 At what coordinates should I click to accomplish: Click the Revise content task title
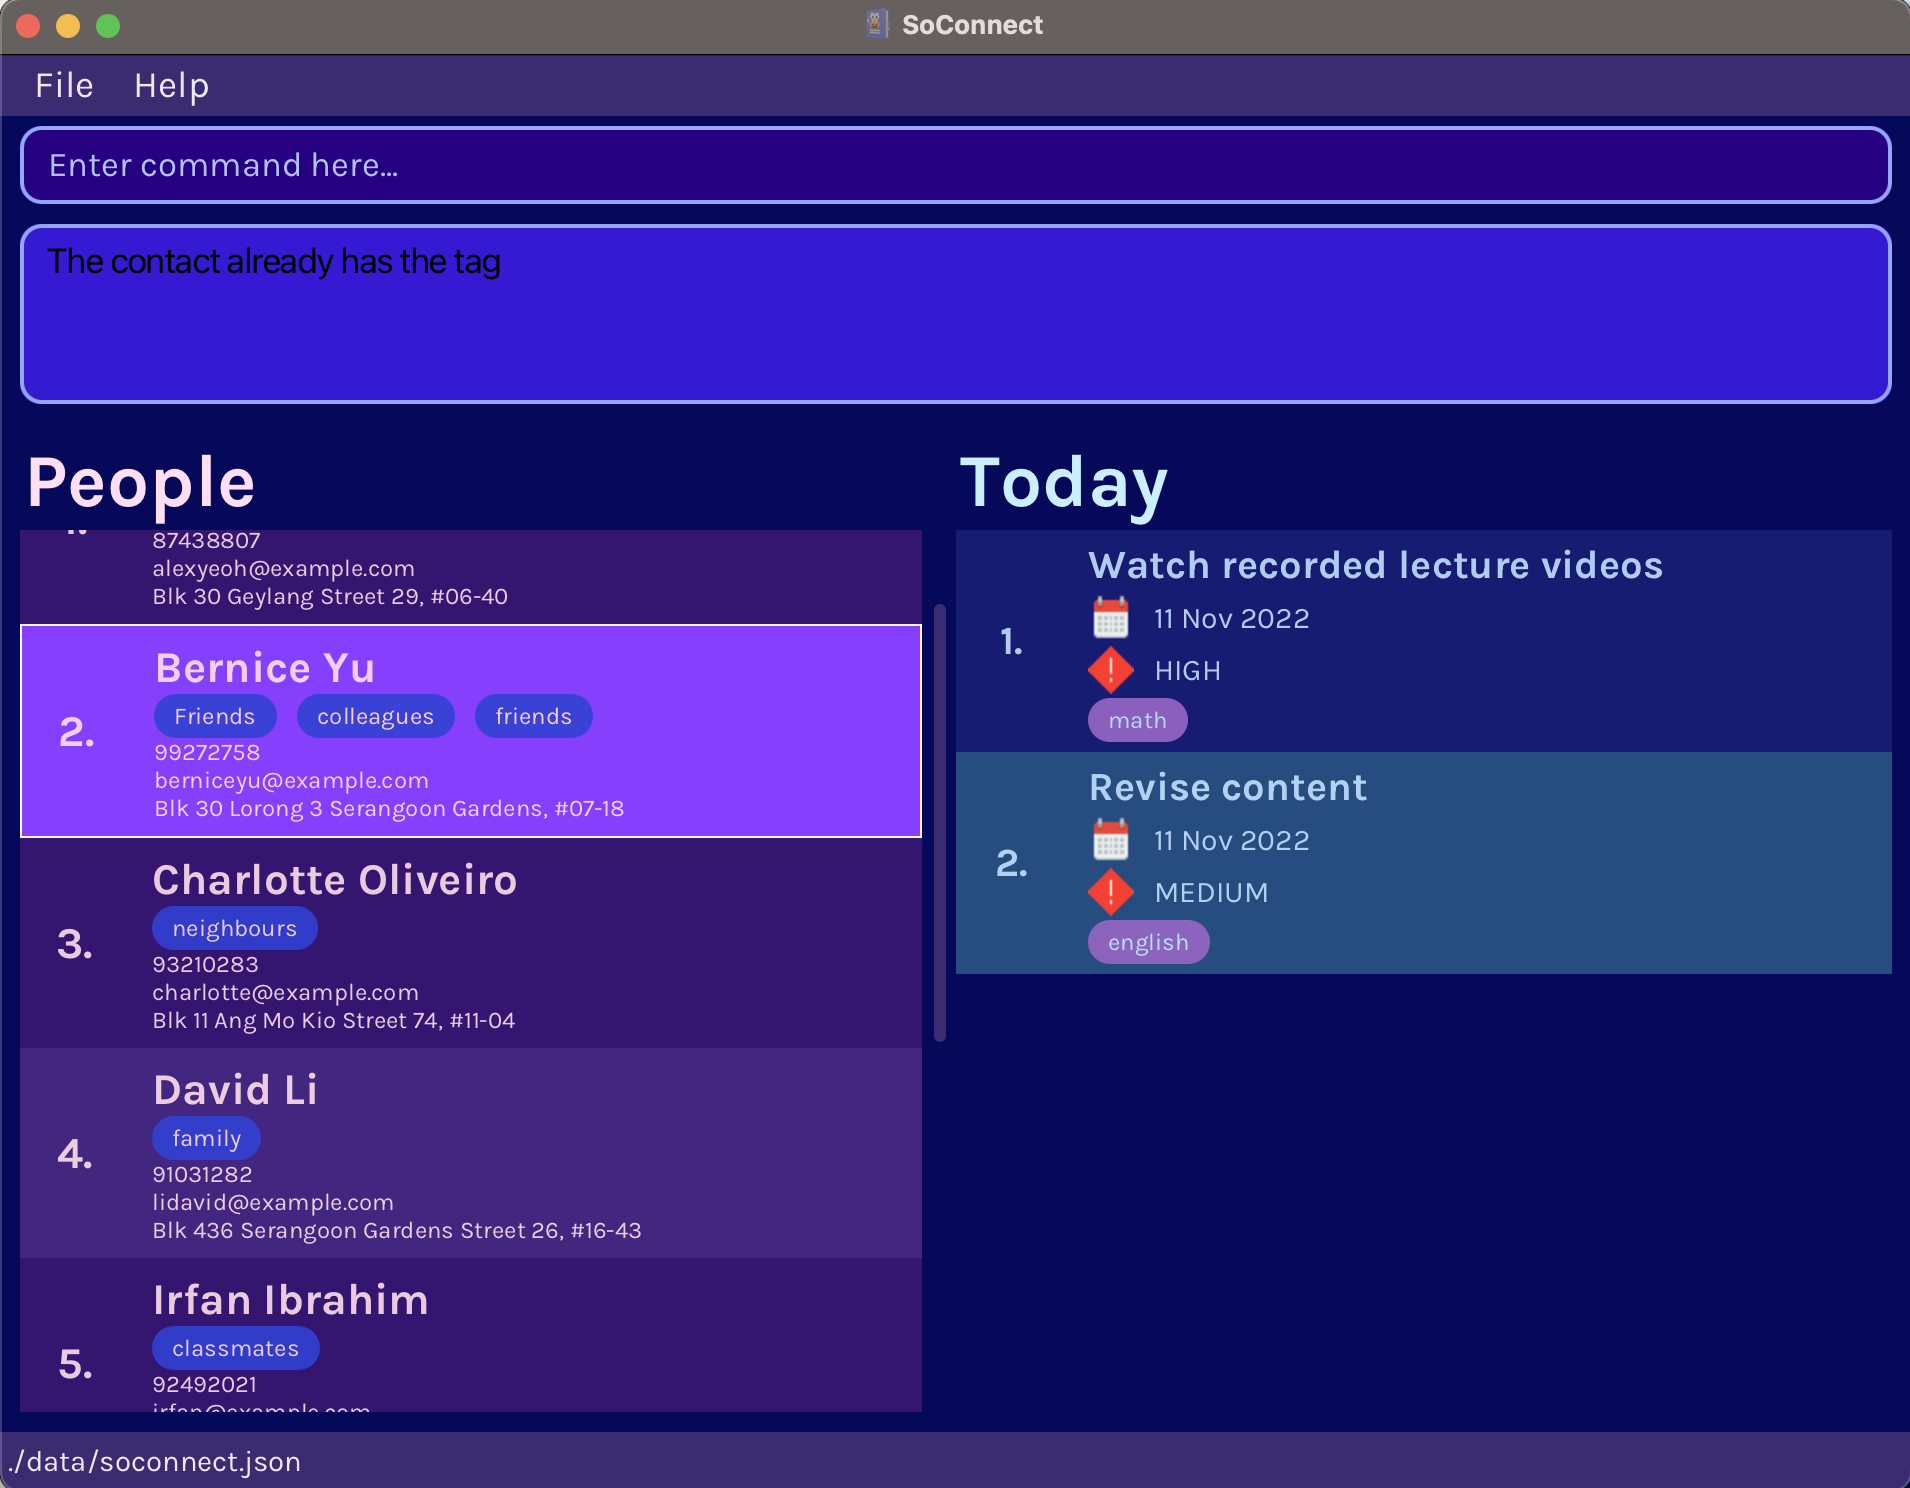[x=1228, y=787]
